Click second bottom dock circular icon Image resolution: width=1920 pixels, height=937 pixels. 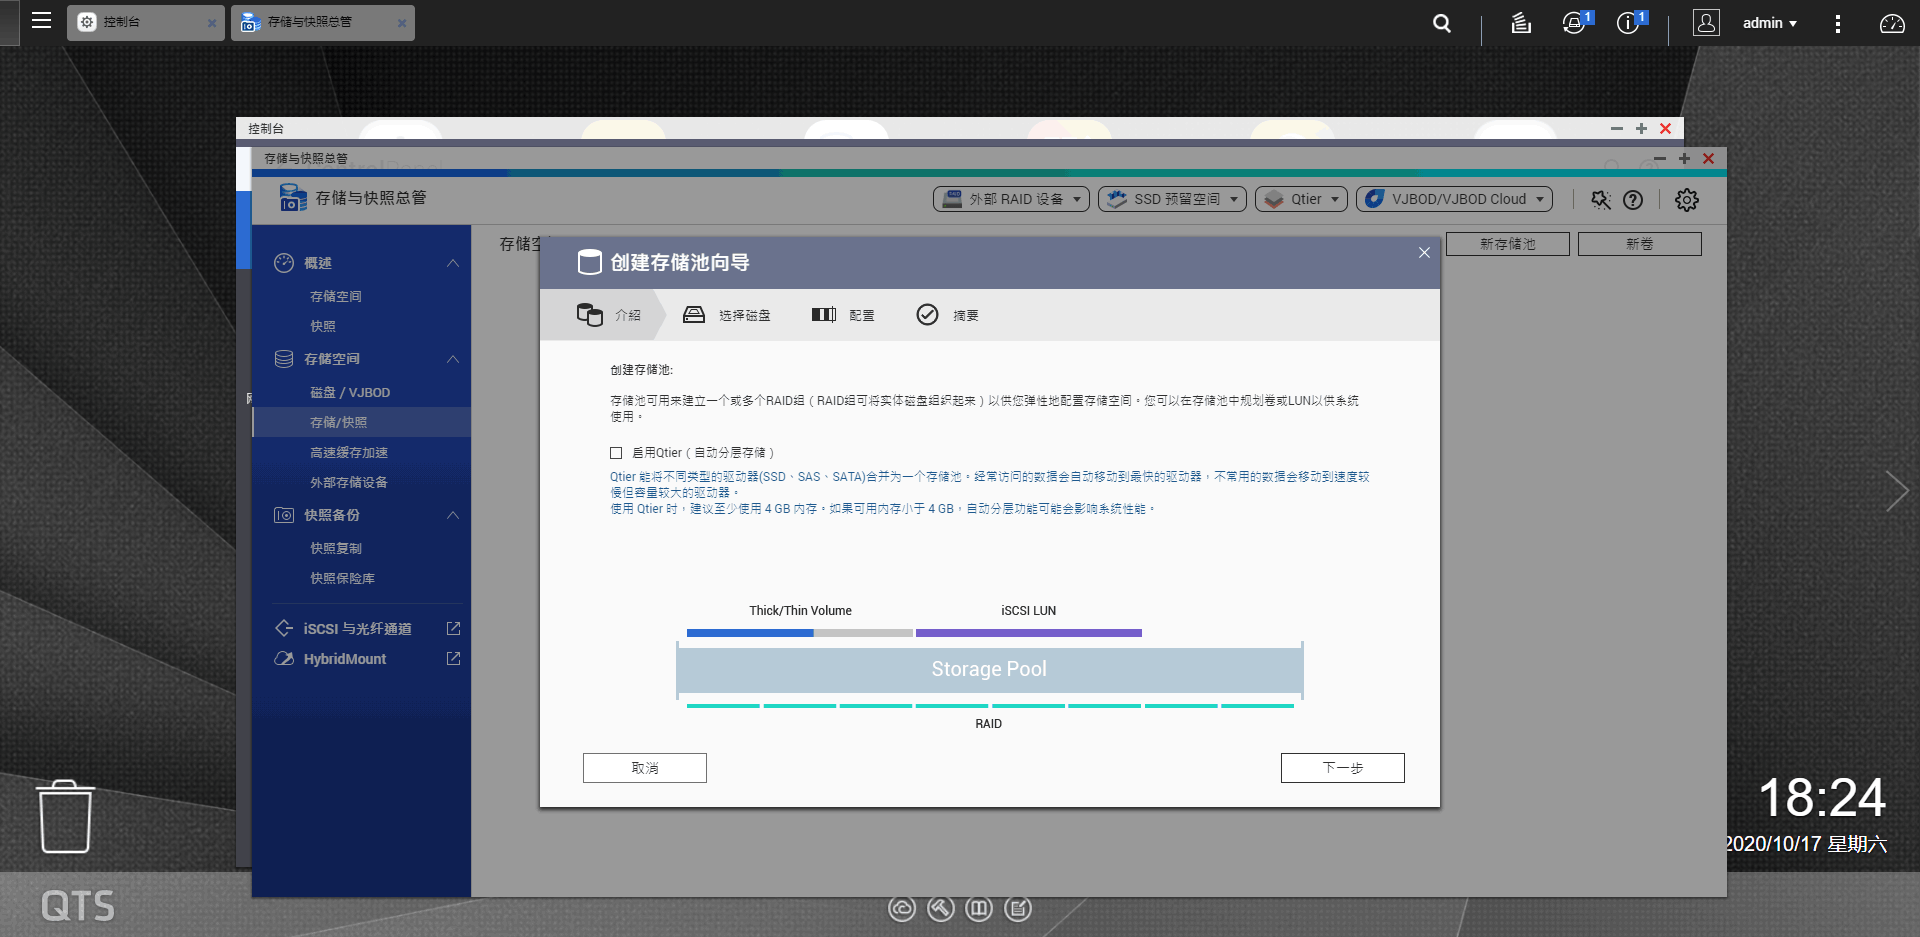pos(940,908)
